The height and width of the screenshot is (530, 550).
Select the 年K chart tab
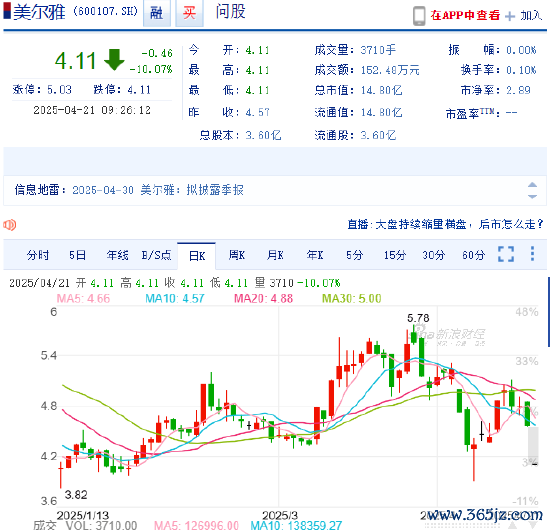(x=315, y=255)
